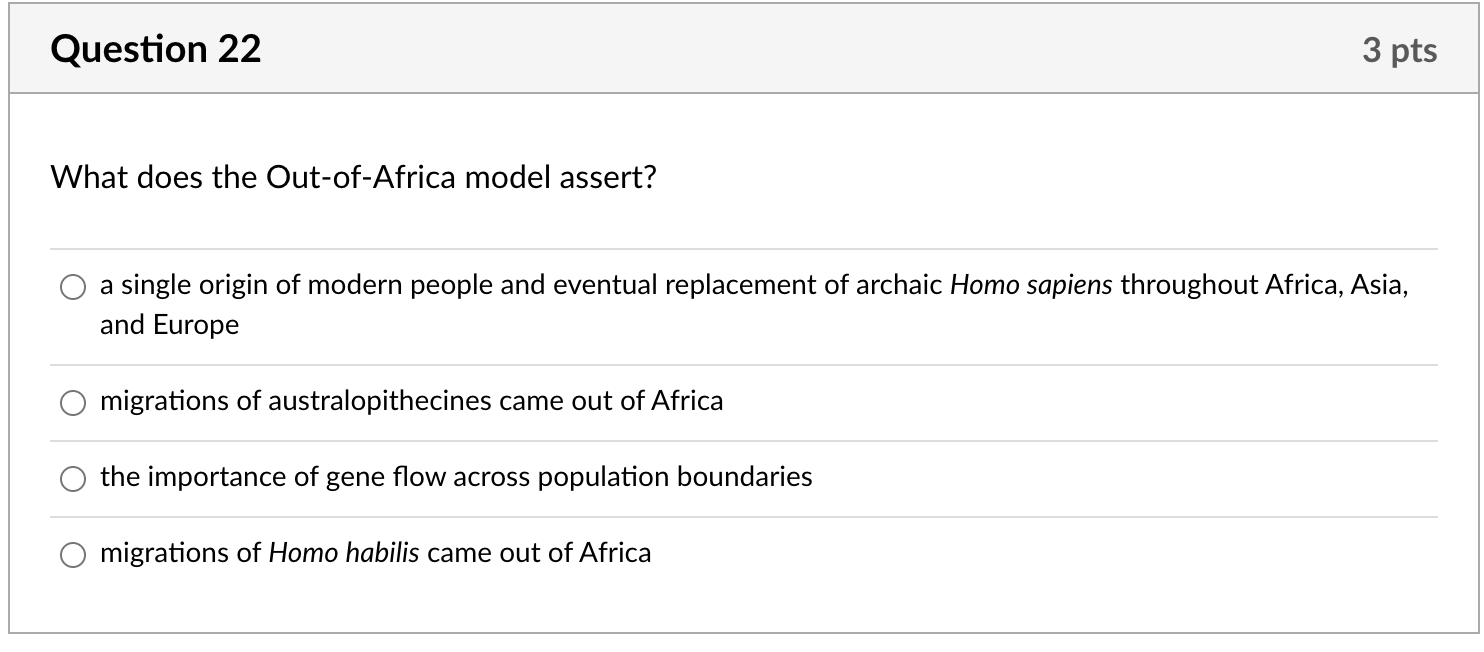The width and height of the screenshot is (1484, 652).
Task: Click the italic Homo habilis text
Action: pos(345,552)
